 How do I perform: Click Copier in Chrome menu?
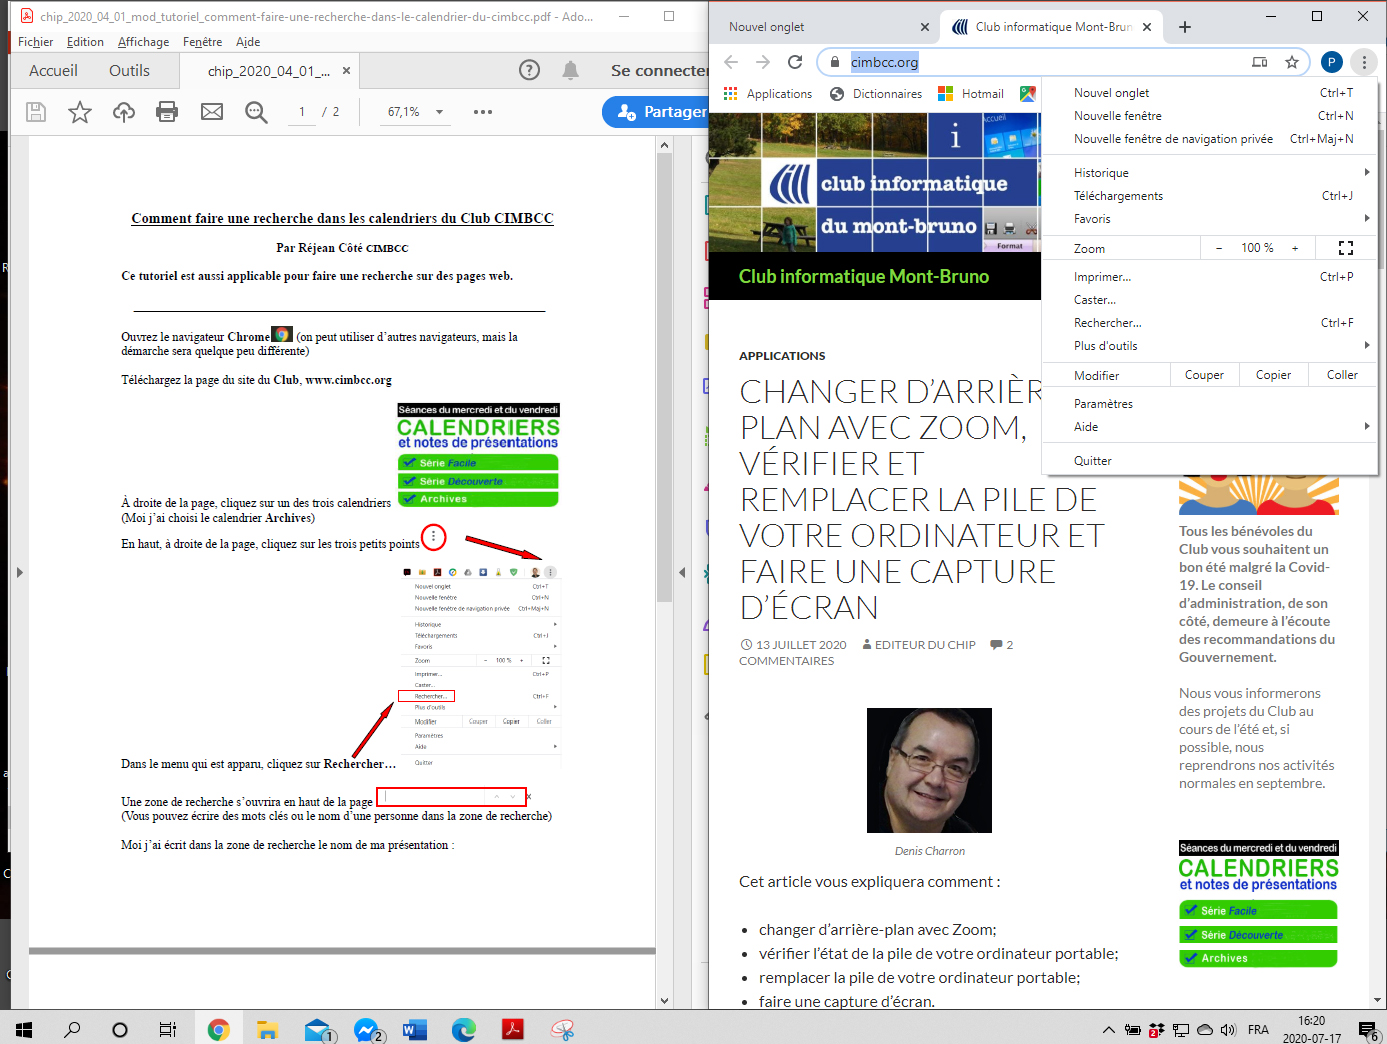pyautogui.click(x=1273, y=375)
